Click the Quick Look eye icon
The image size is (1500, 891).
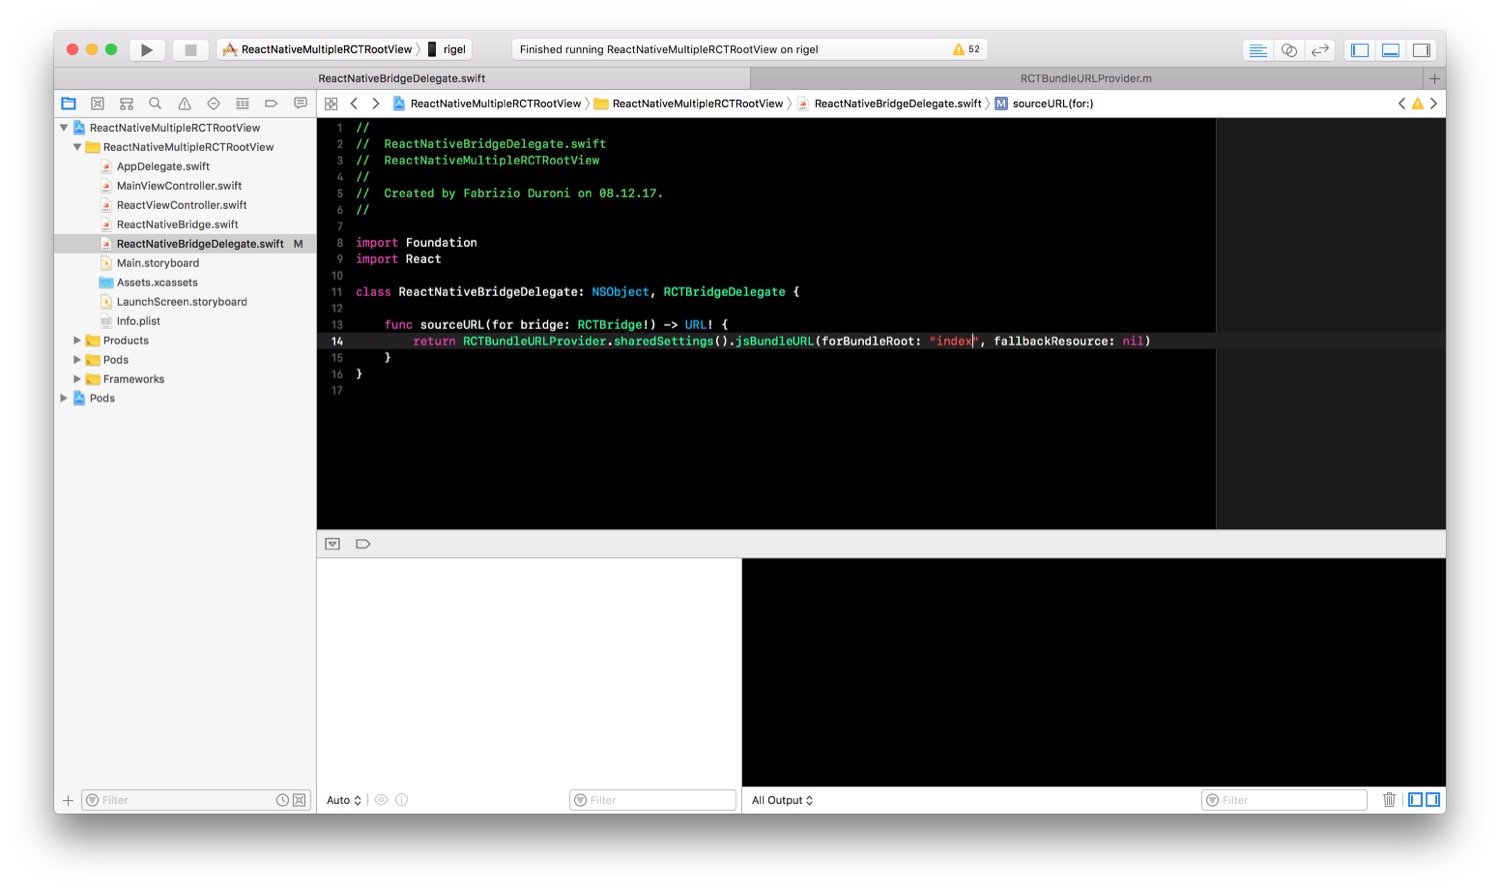381,800
